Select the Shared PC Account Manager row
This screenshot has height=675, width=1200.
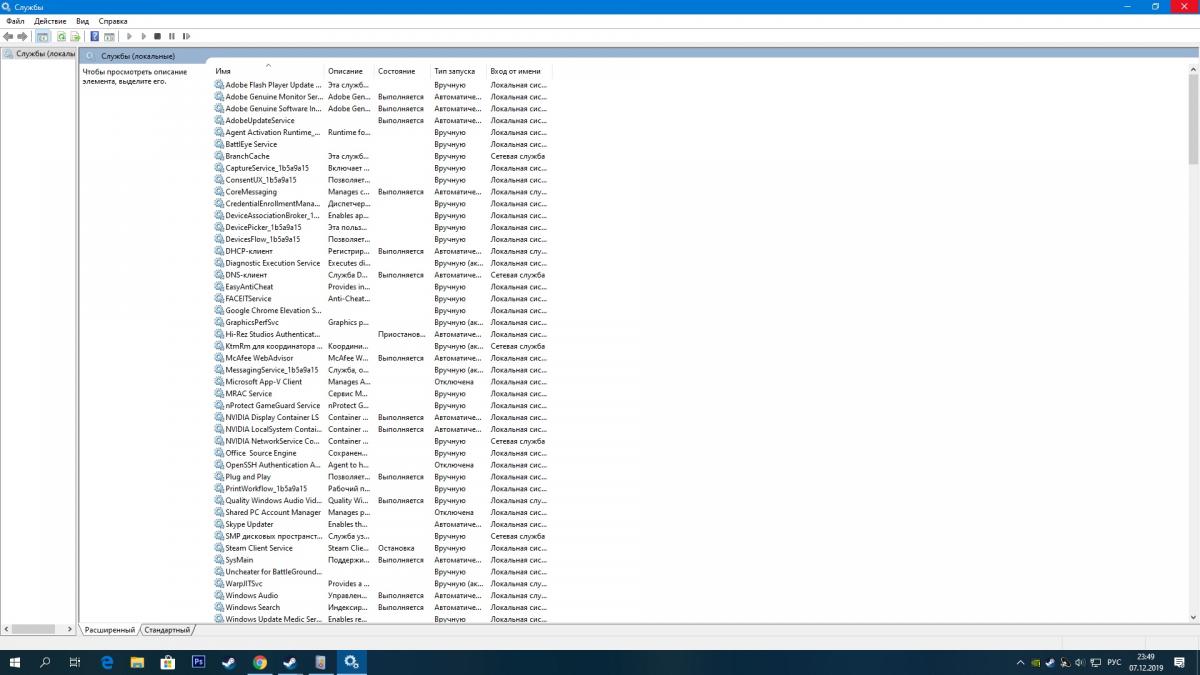(382, 512)
